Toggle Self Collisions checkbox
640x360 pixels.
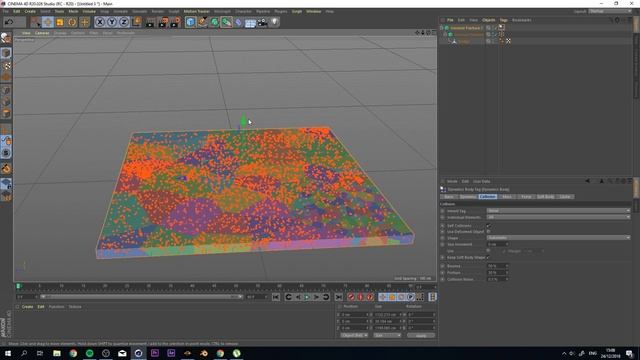click(488, 226)
